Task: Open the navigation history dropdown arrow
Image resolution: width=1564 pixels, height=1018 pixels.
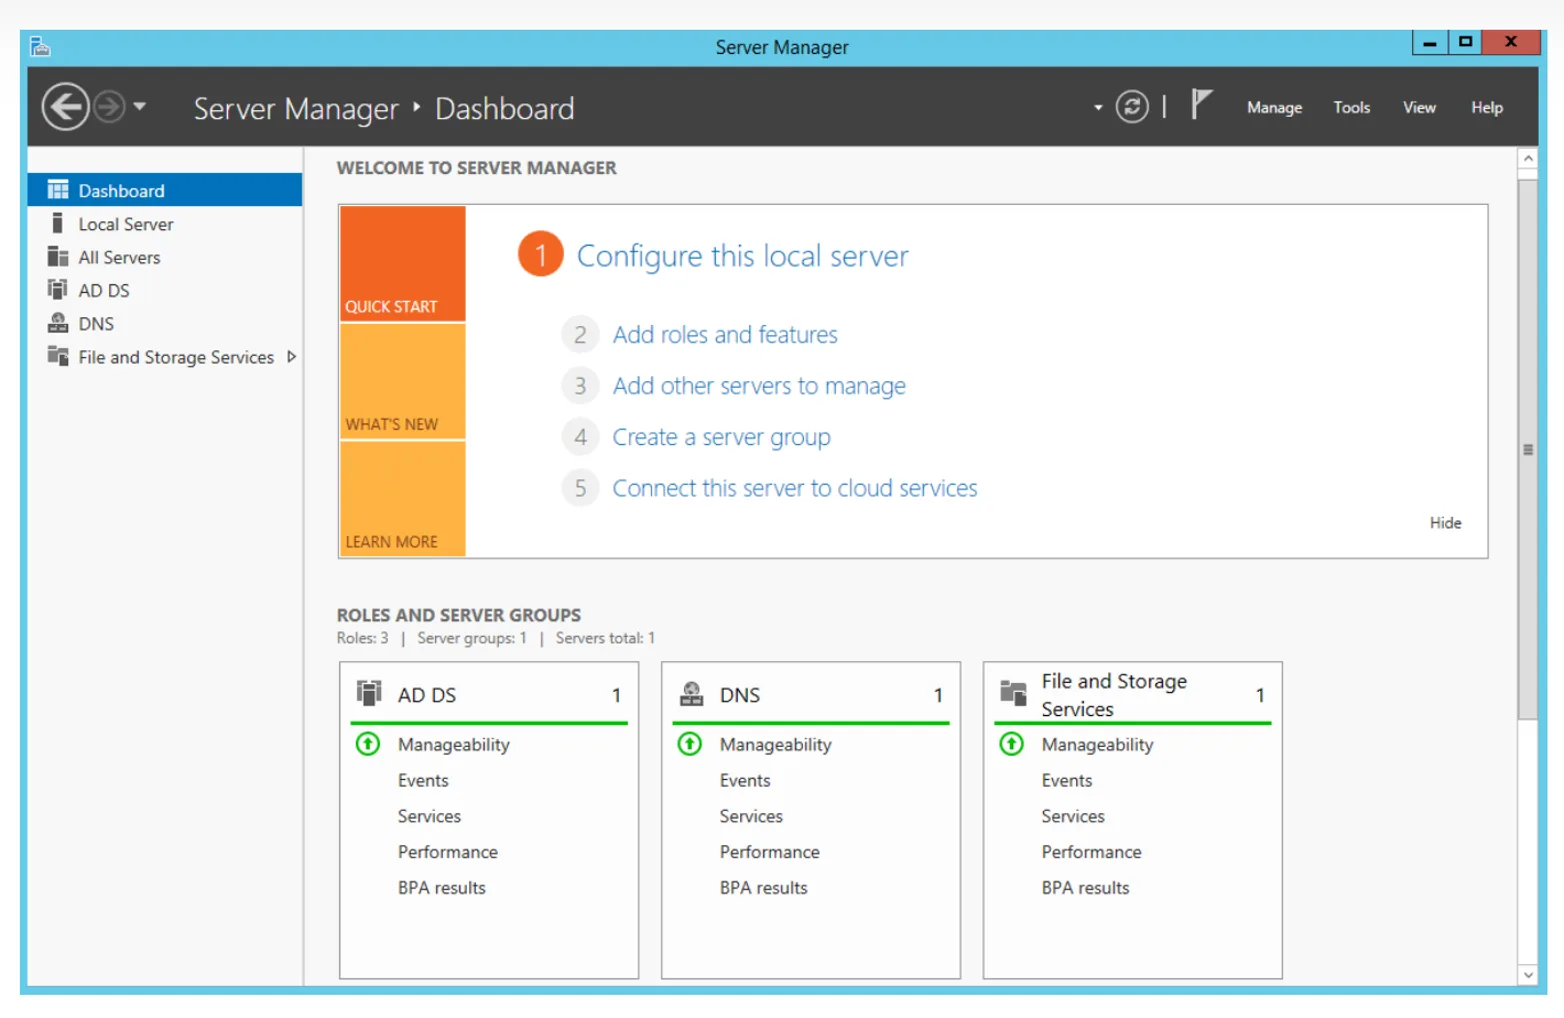Action: tap(140, 106)
